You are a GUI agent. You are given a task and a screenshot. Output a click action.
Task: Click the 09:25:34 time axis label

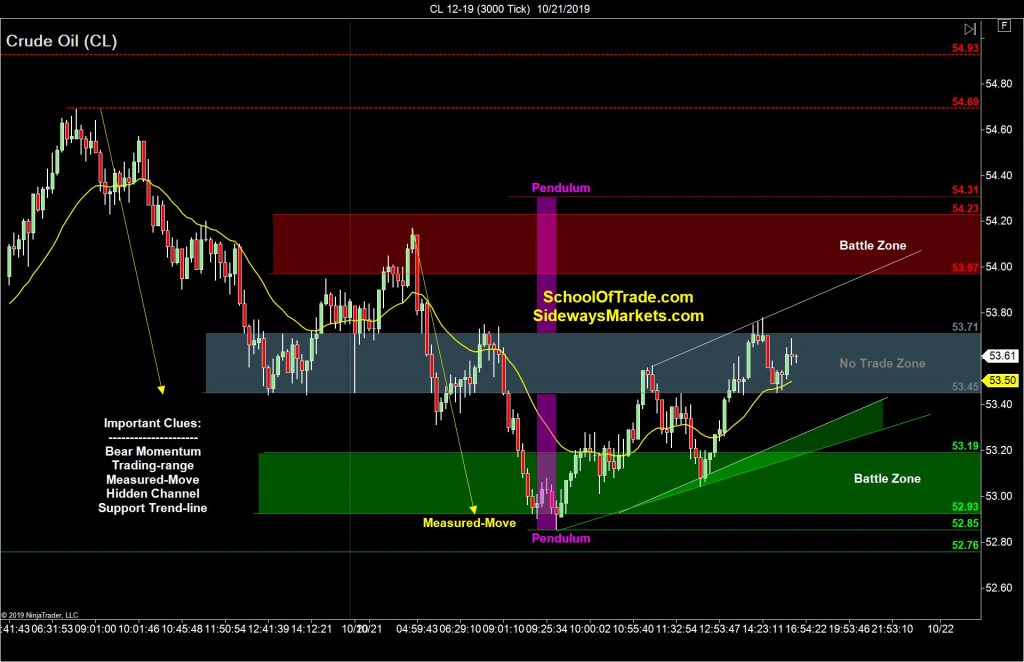547,629
